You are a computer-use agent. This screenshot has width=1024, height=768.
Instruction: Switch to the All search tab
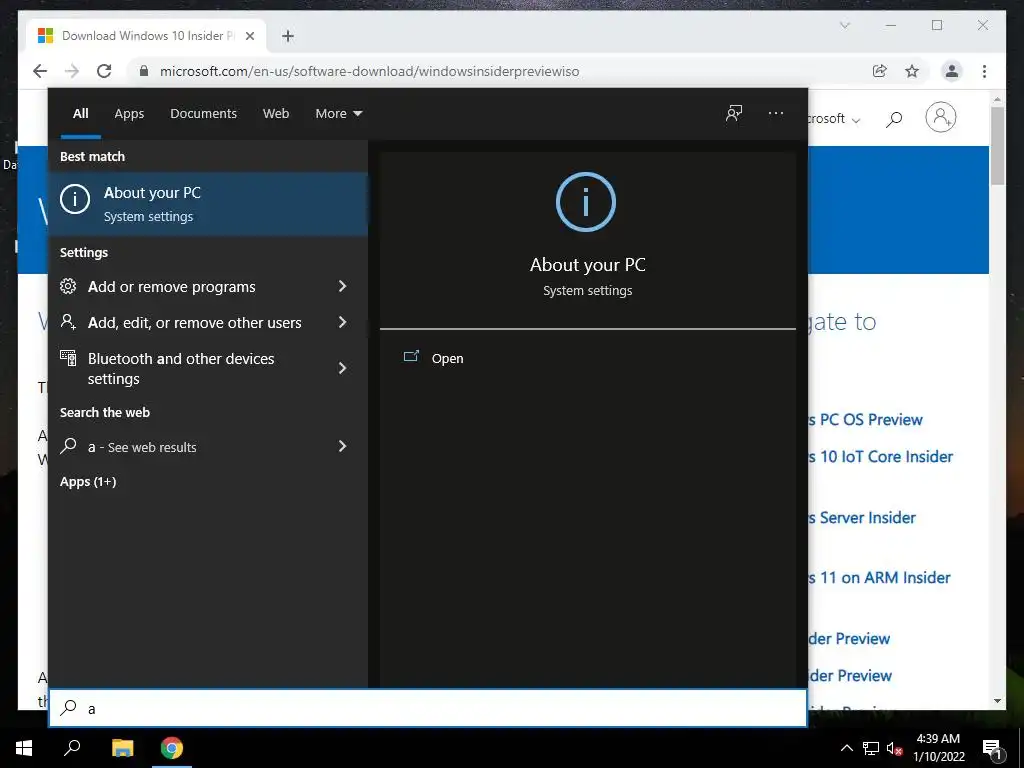(81, 114)
